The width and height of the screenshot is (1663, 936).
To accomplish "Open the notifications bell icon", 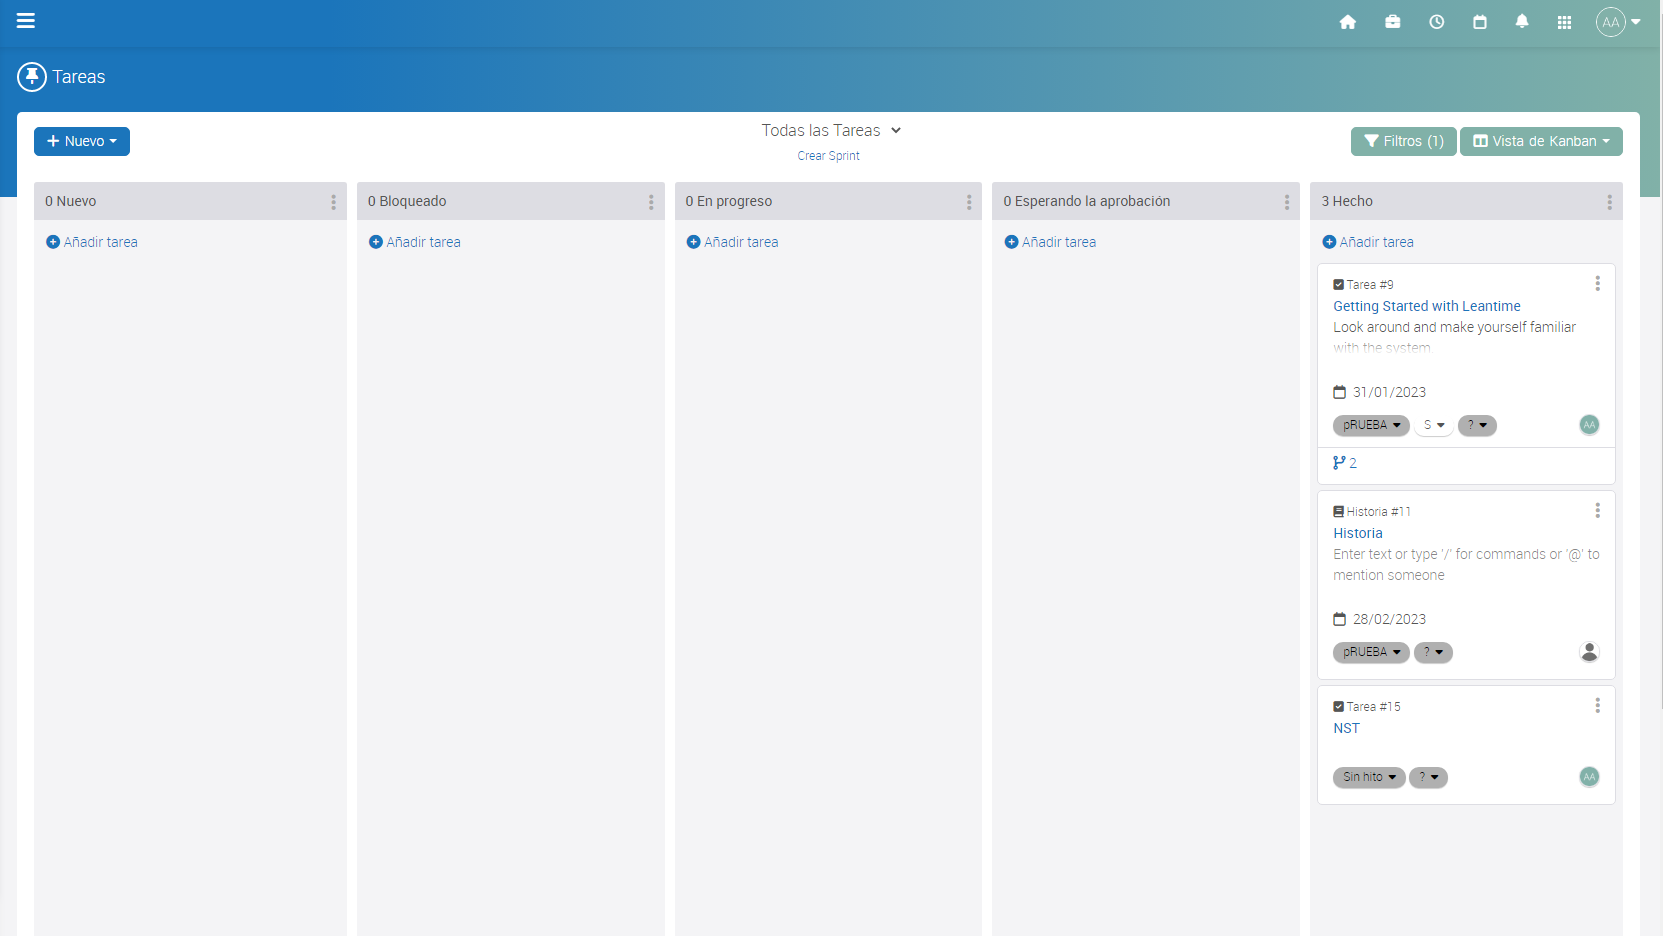I will (1521, 21).
